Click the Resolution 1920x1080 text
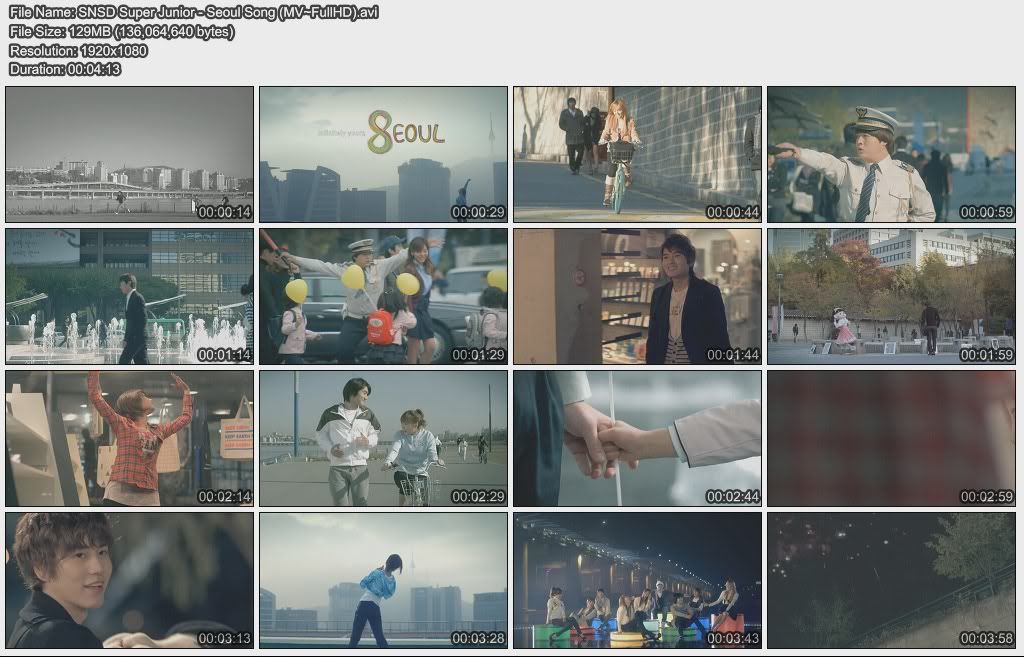 pos(78,50)
